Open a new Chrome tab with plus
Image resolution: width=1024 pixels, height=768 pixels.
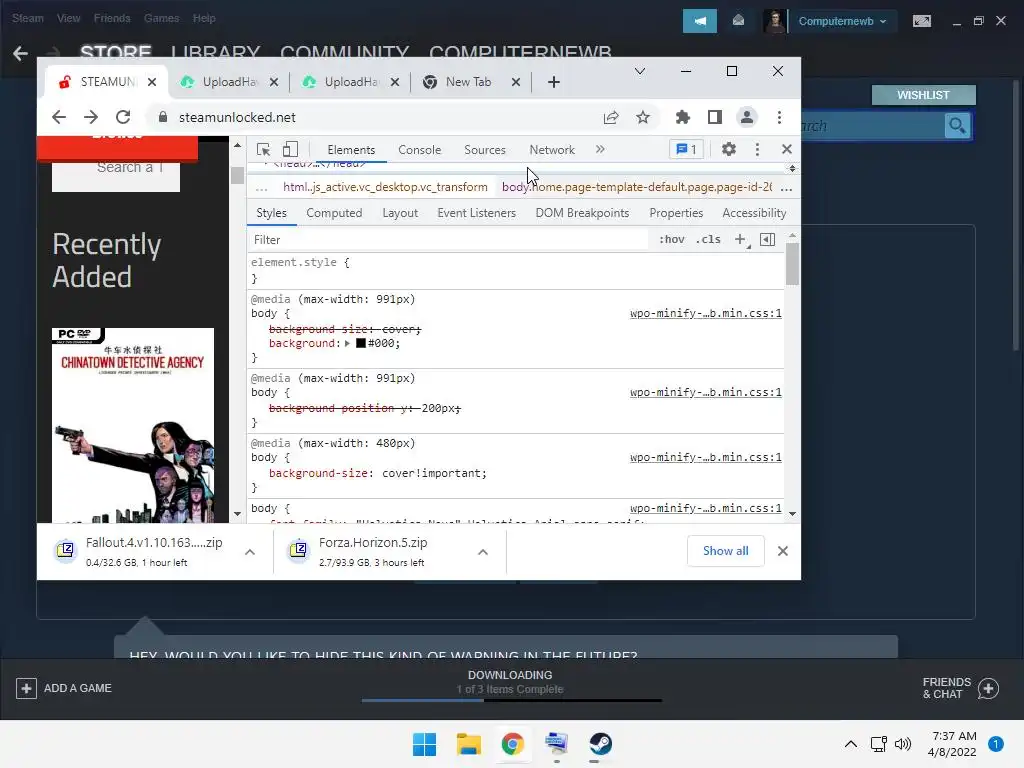(x=553, y=82)
